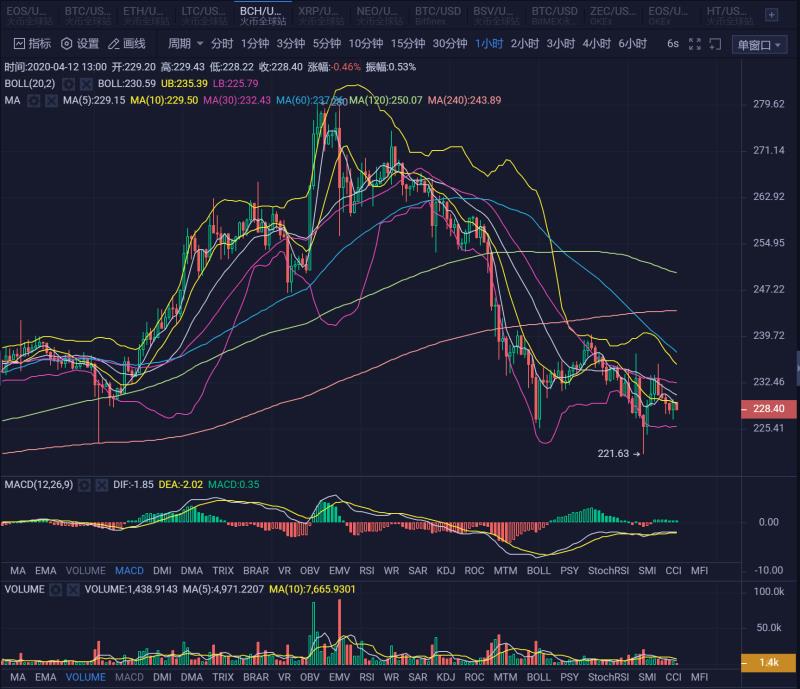Expand the 周期 period dropdown
This screenshot has height=689, width=800.
186,44
